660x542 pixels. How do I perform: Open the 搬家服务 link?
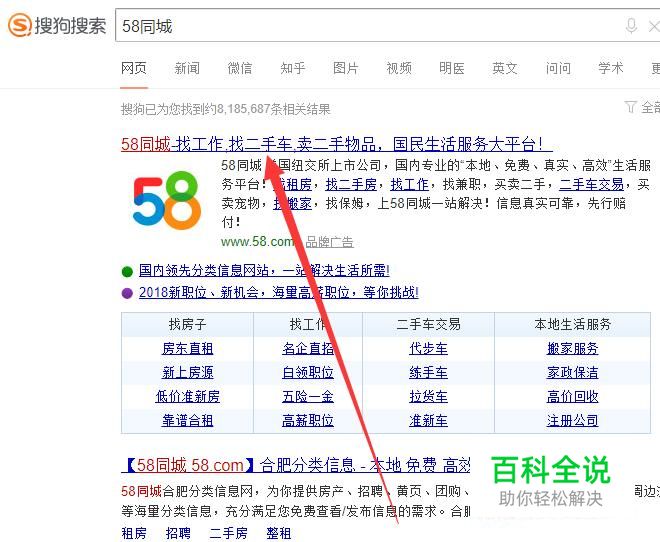click(x=572, y=348)
